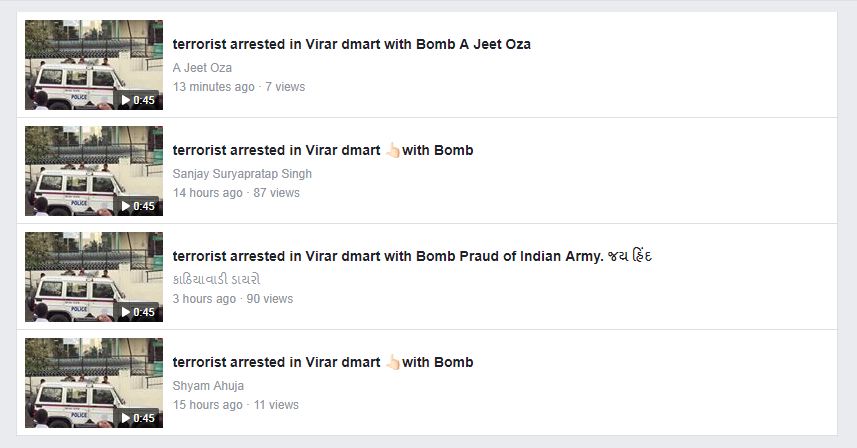Play the Shyam Ahuja video thumbnail
857x448 pixels.
[x=94, y=383]
